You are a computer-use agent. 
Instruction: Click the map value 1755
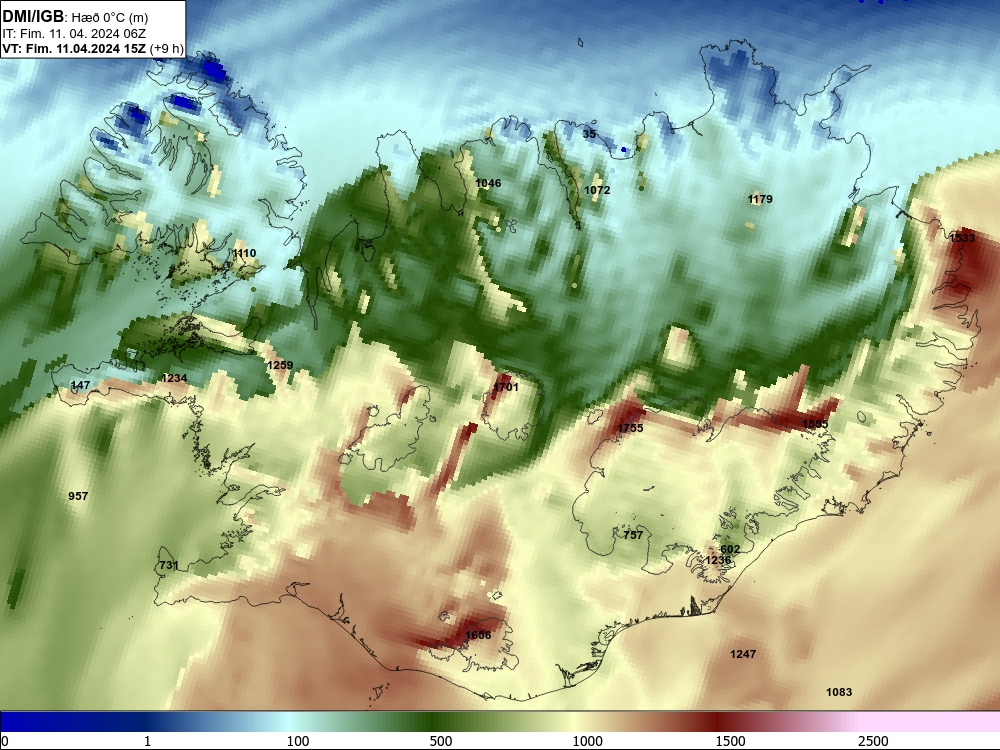click(631, 428)
